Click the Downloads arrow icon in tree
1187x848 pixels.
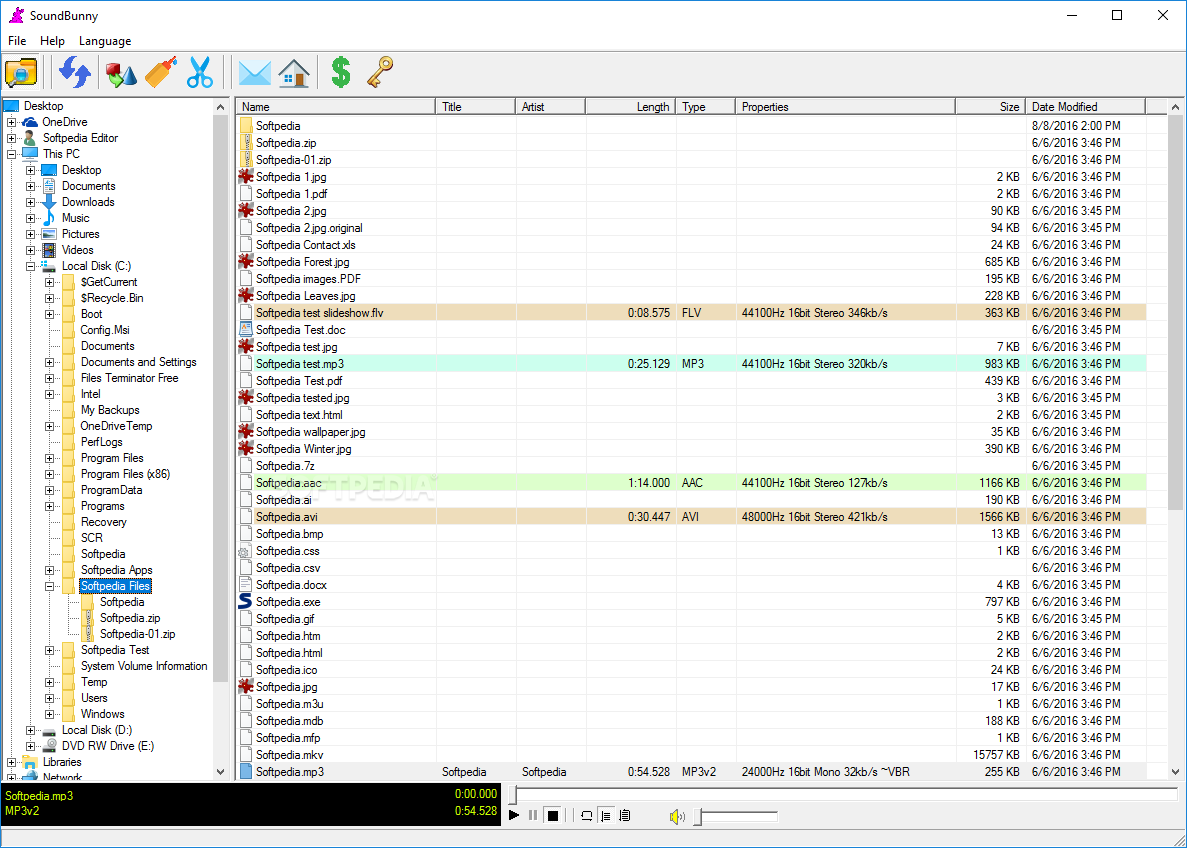49,202
